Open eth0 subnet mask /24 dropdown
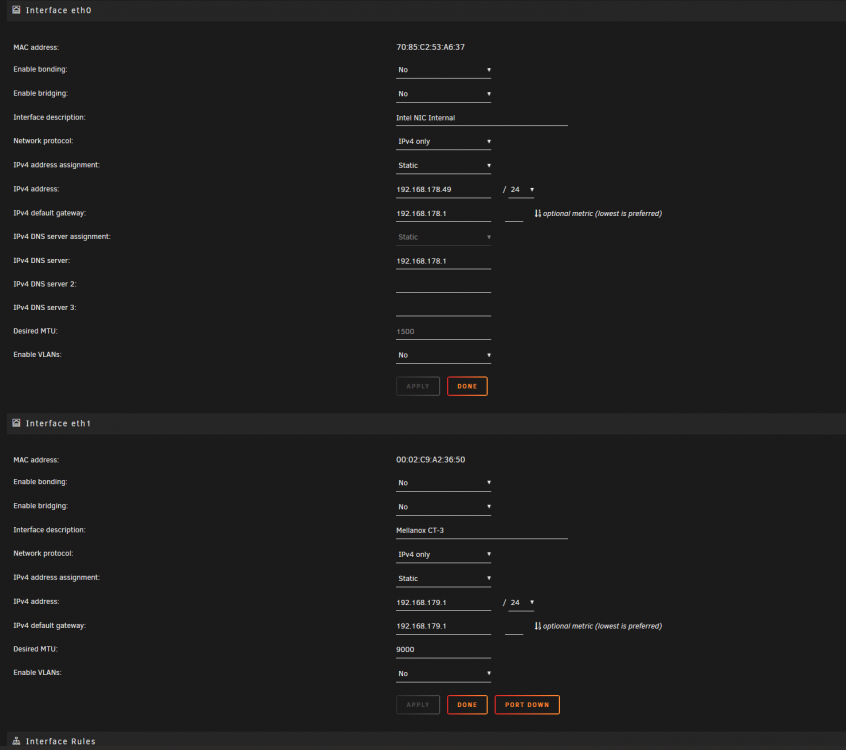 click(x=521, y=189)
